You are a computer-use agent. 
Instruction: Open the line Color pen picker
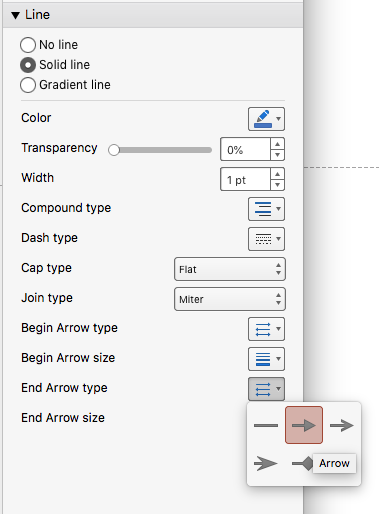[x=266, y=119]
